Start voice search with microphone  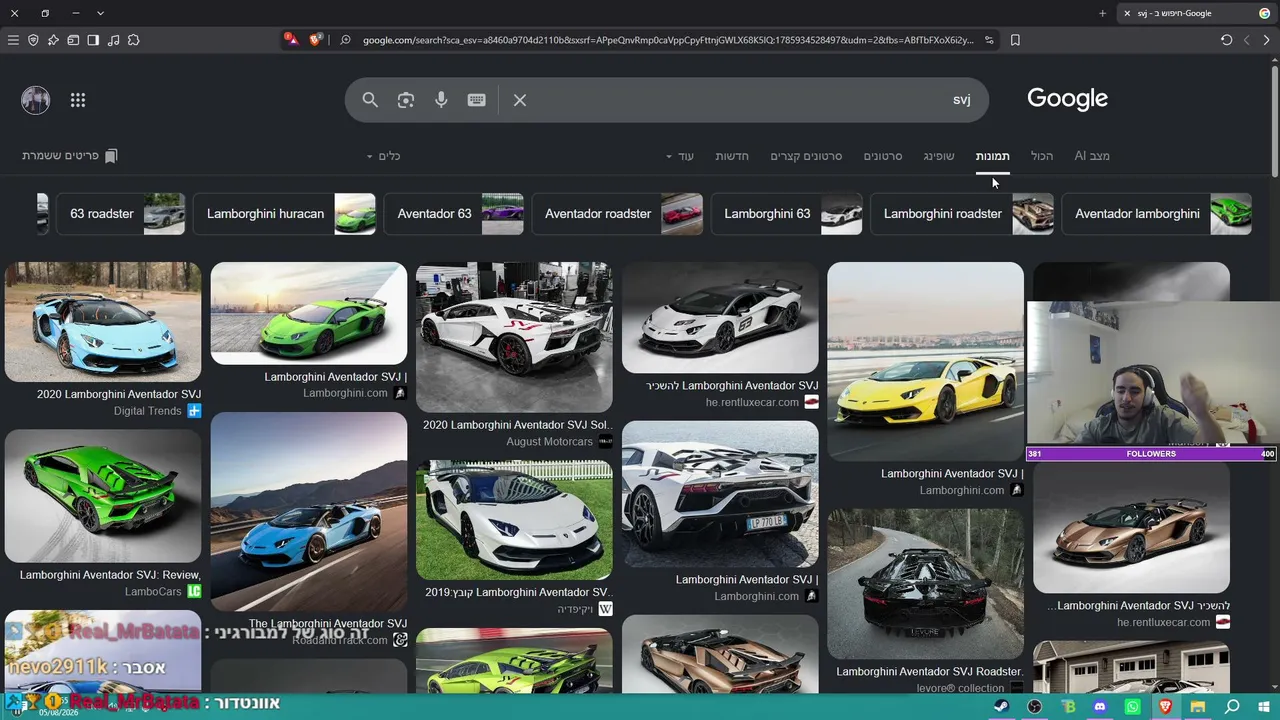441,100
